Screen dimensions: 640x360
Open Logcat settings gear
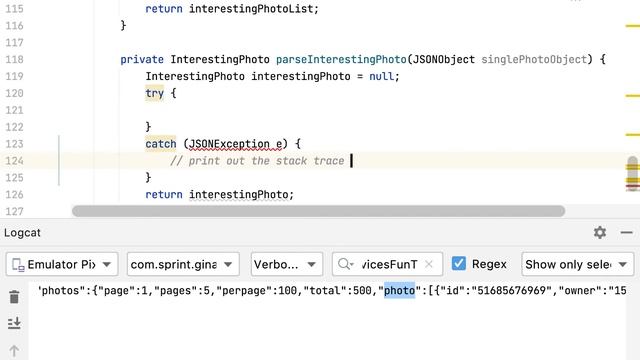pos(600,233)
